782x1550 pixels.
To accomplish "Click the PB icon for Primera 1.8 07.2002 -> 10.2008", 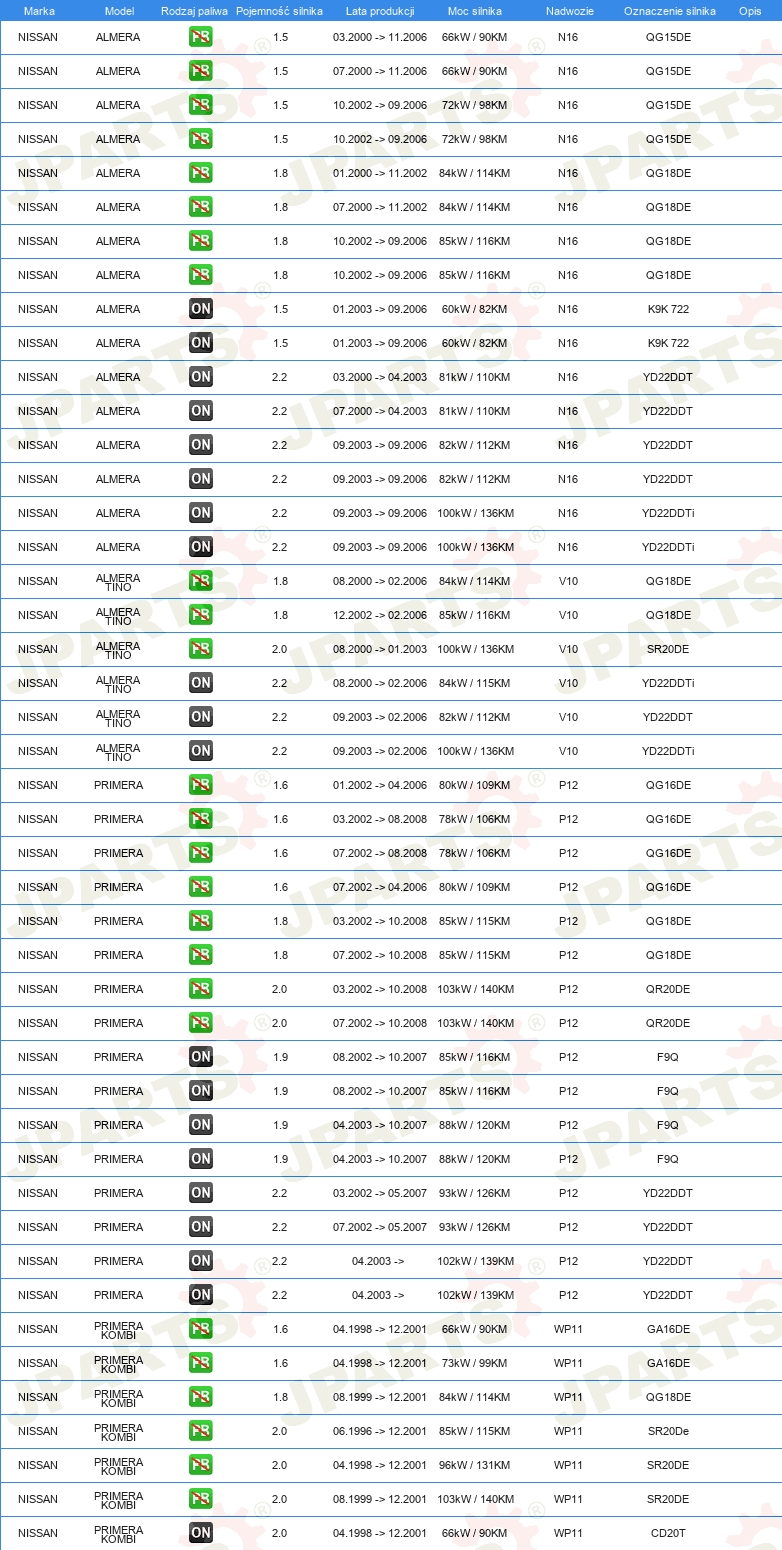I will point(201,955).
